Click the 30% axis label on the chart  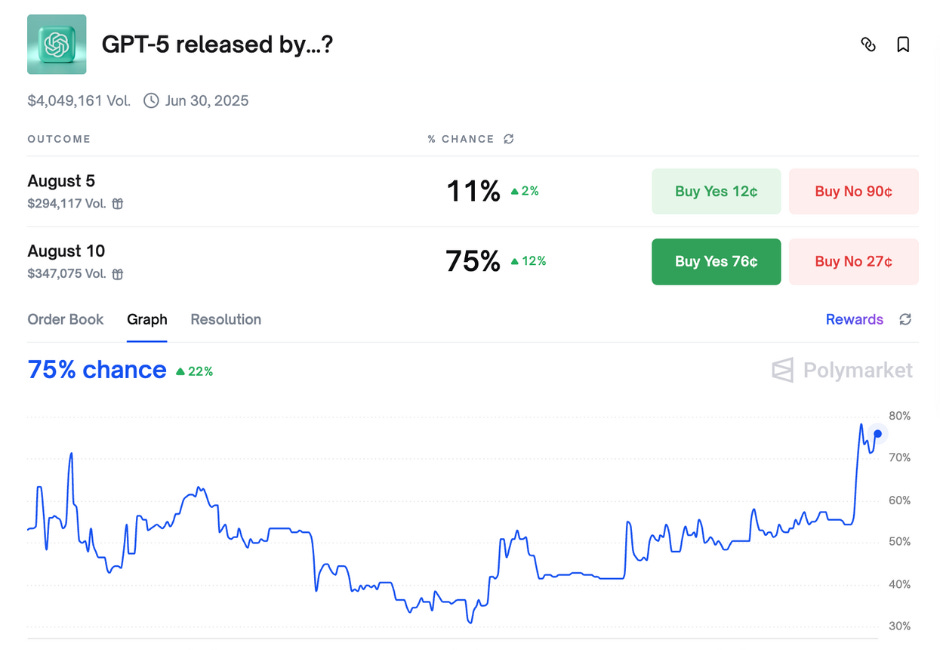(899, 627)
